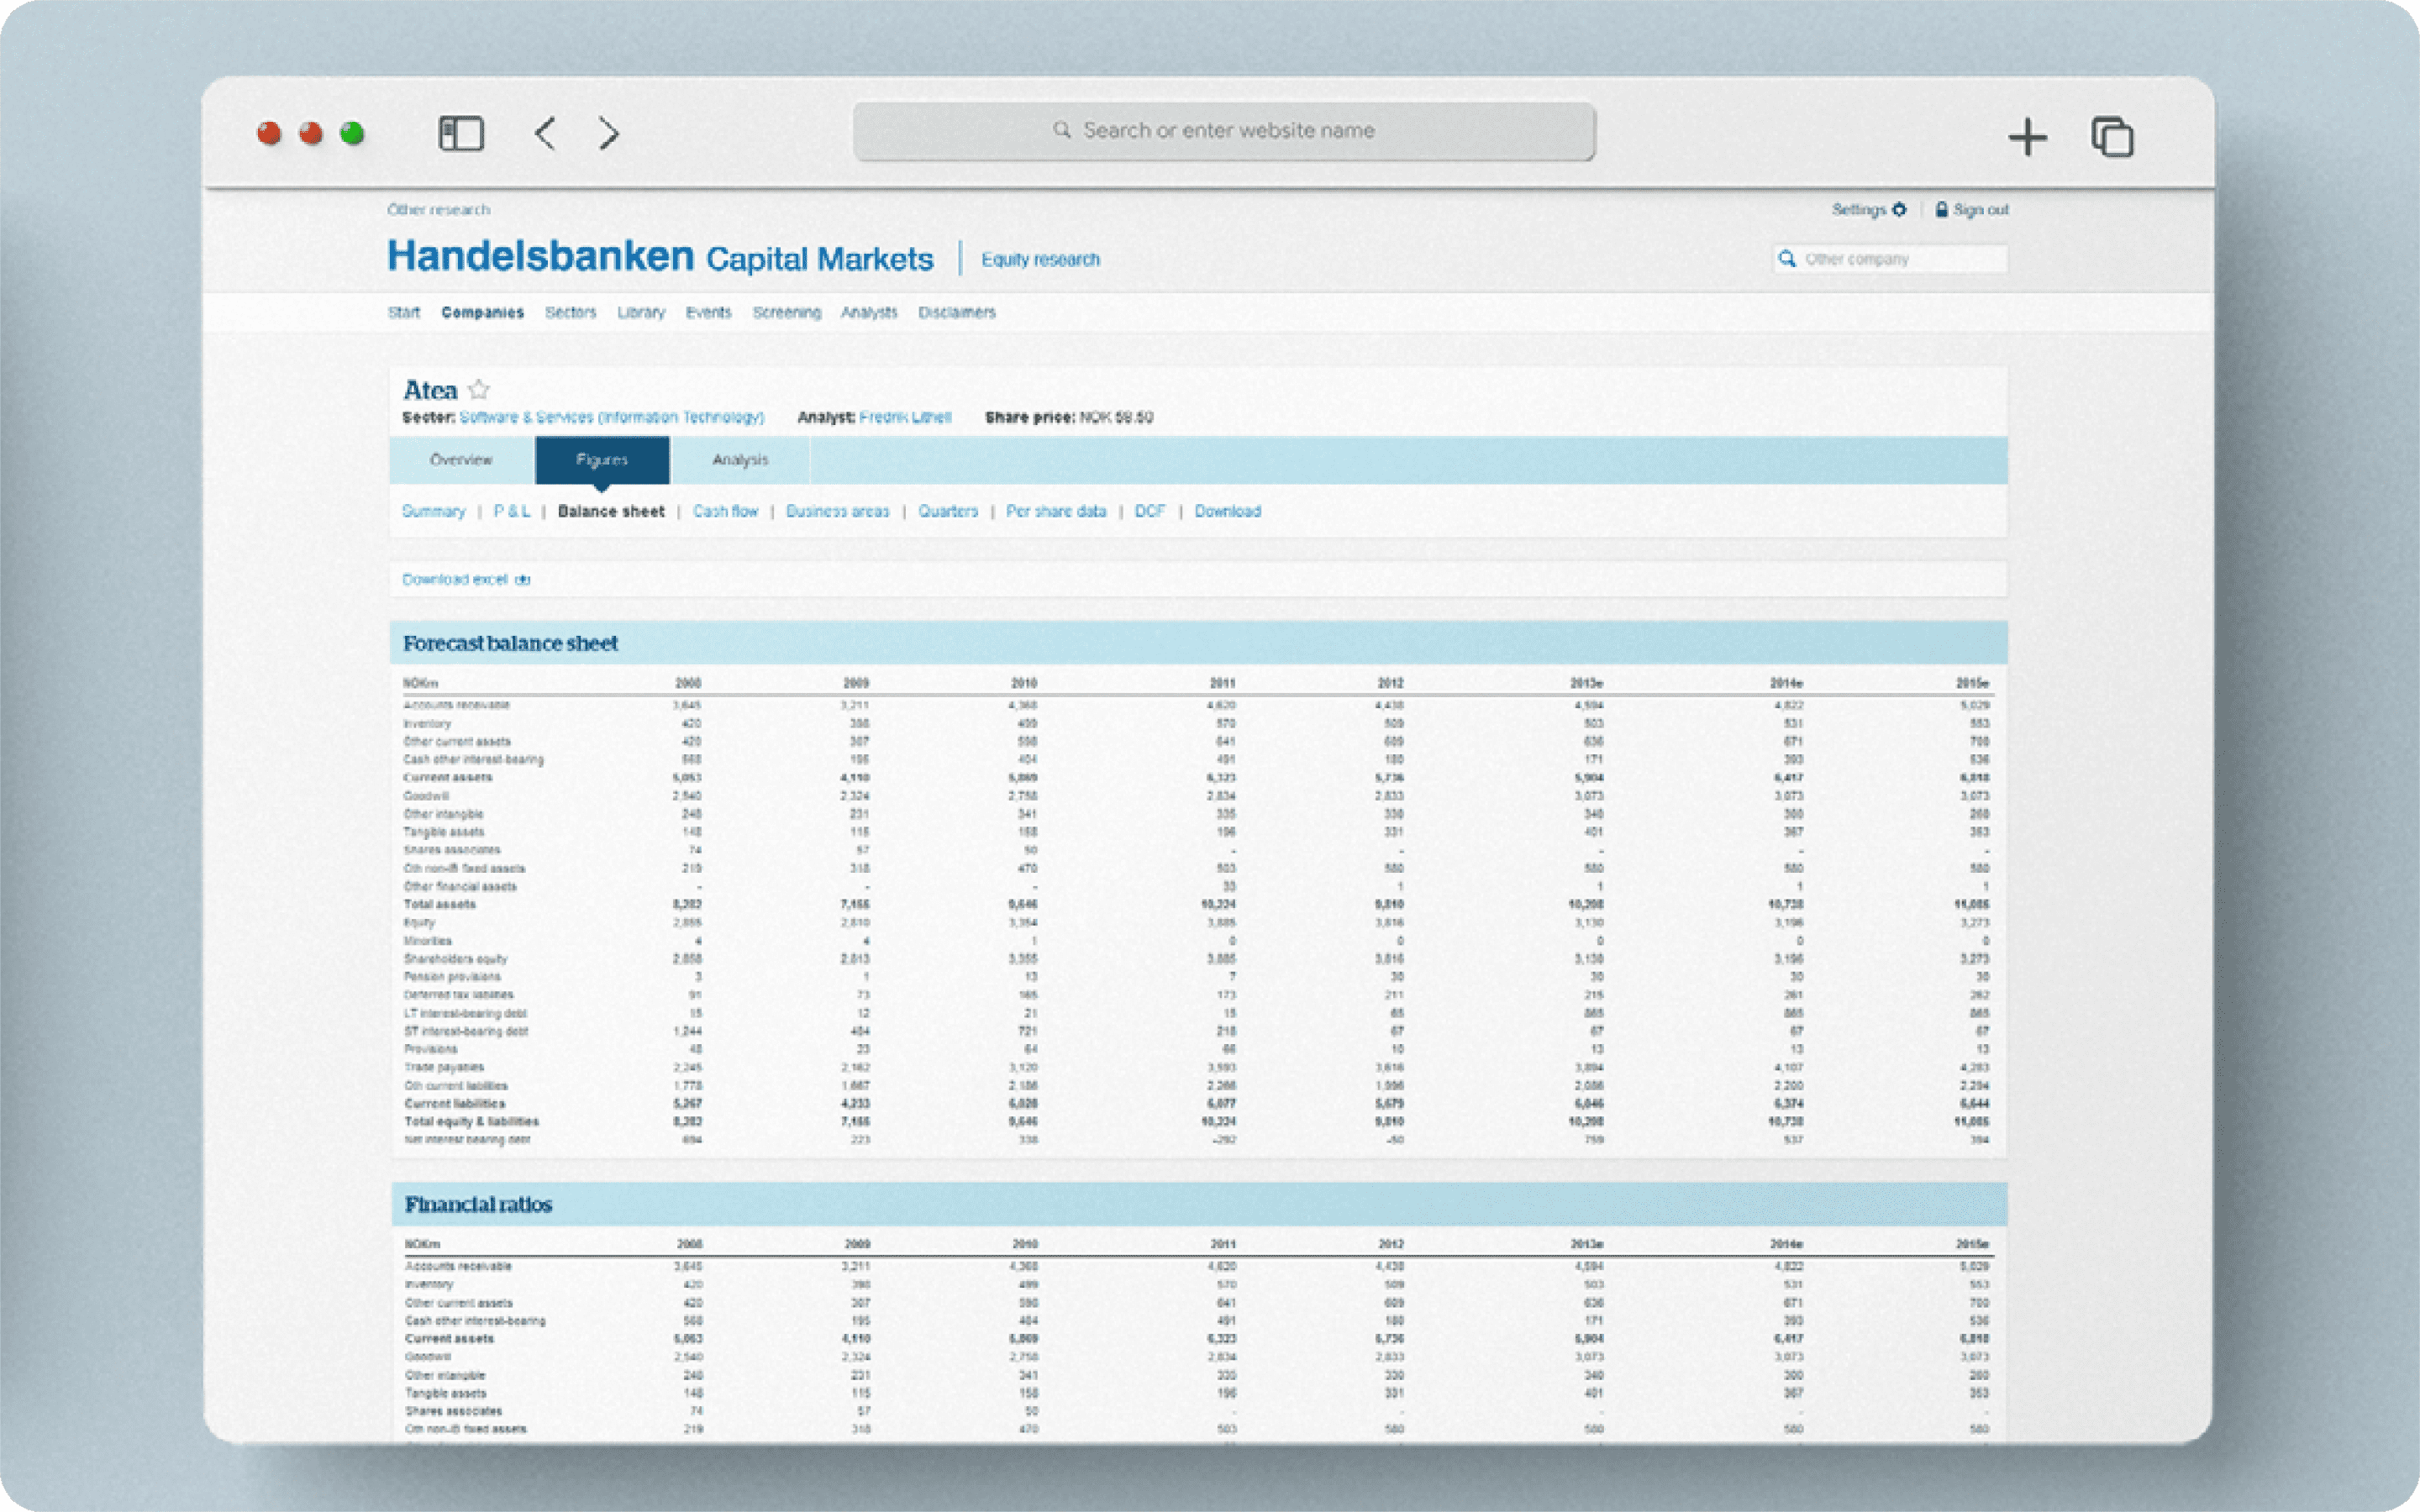Click the browser back arrow
Image resolution: width=2420 pixels, height=1512 pixels.
coord(545,133)
